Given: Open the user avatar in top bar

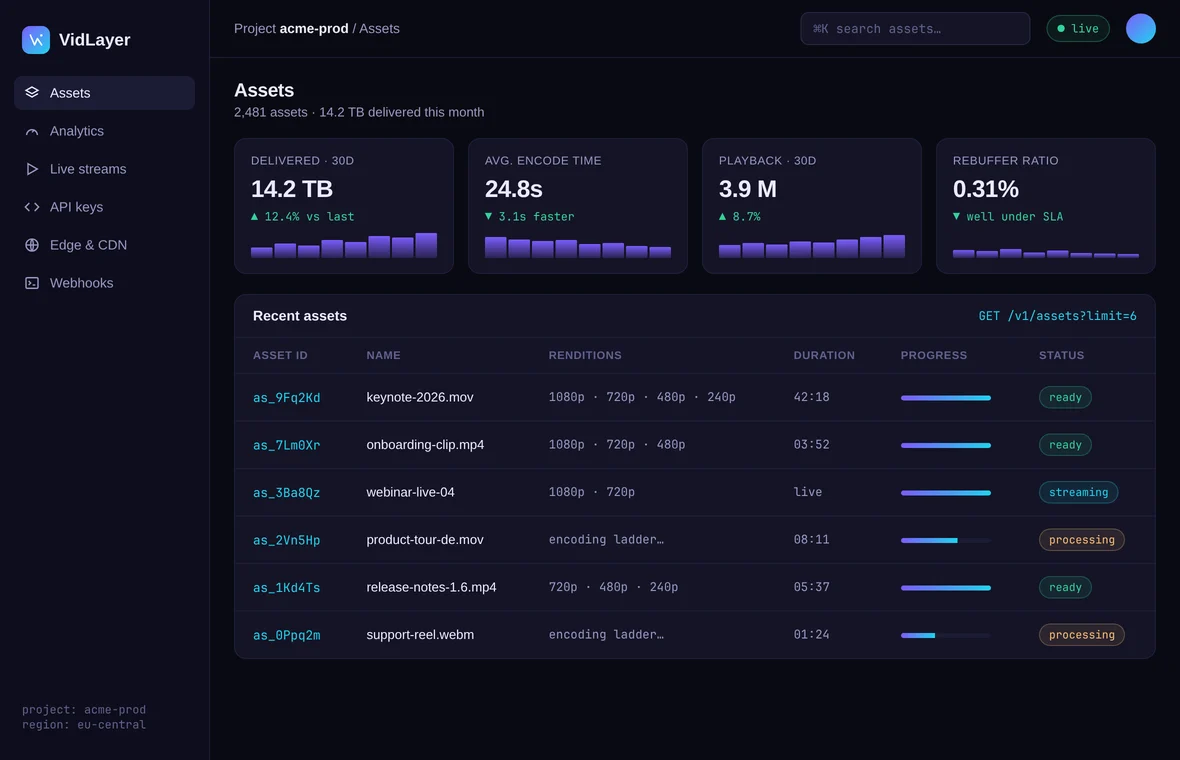Looking at the screenshot, I should 1140,29.
